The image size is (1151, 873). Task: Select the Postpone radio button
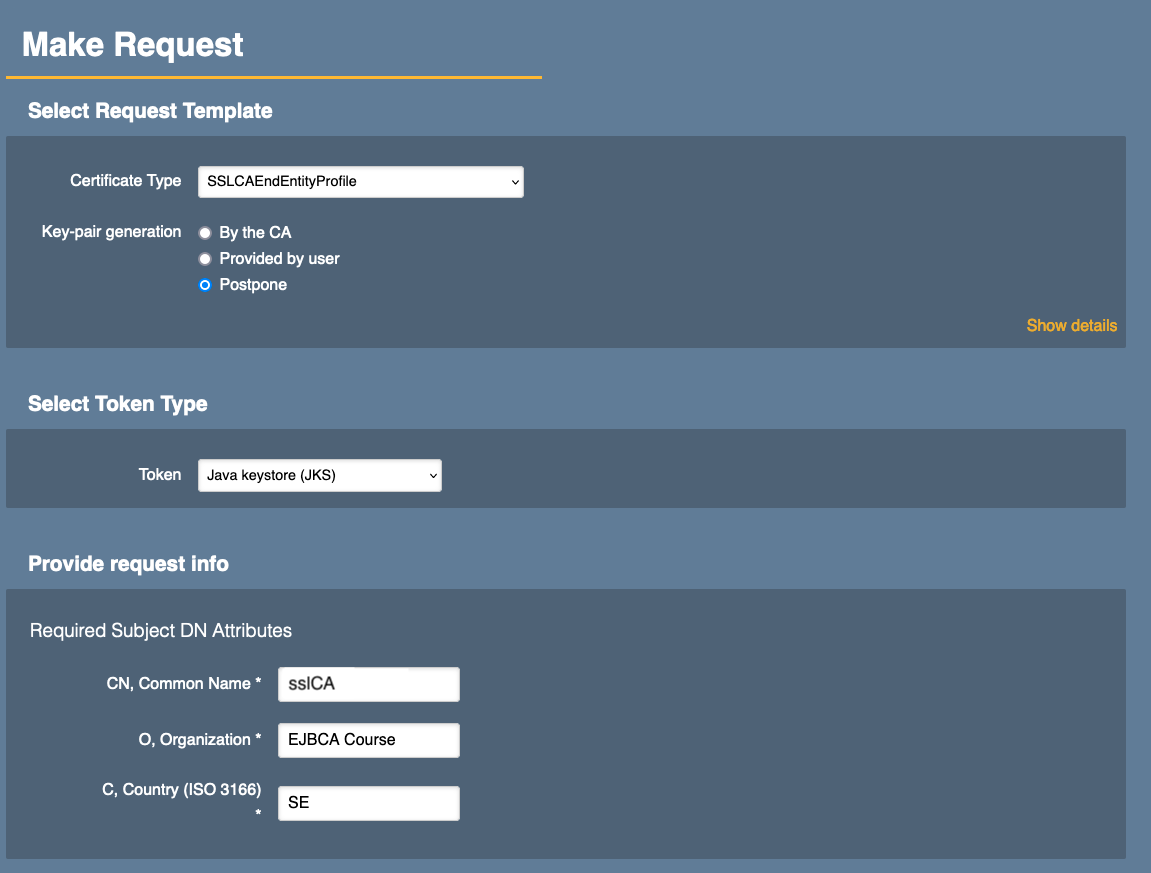[205, 285]
